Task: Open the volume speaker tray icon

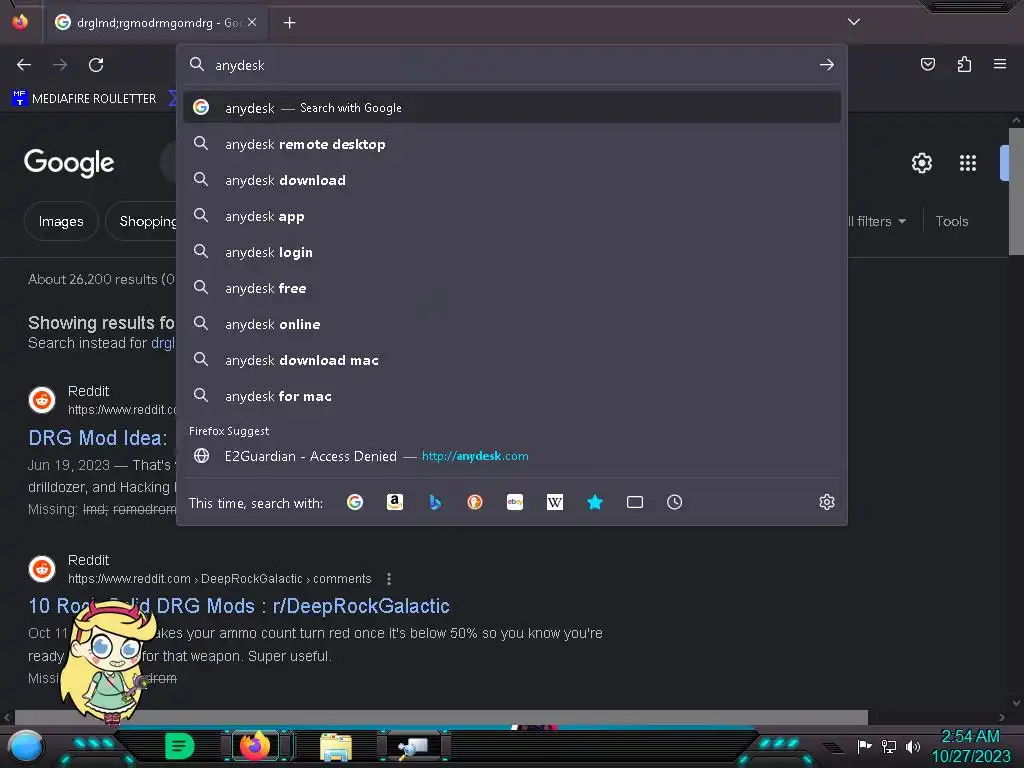Action: point(913,746)
